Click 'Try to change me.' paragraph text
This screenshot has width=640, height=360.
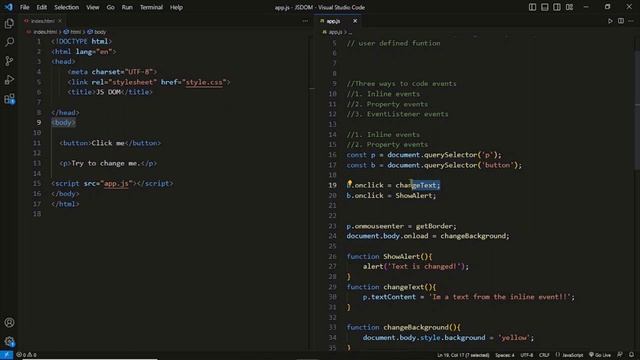(105, 163)
